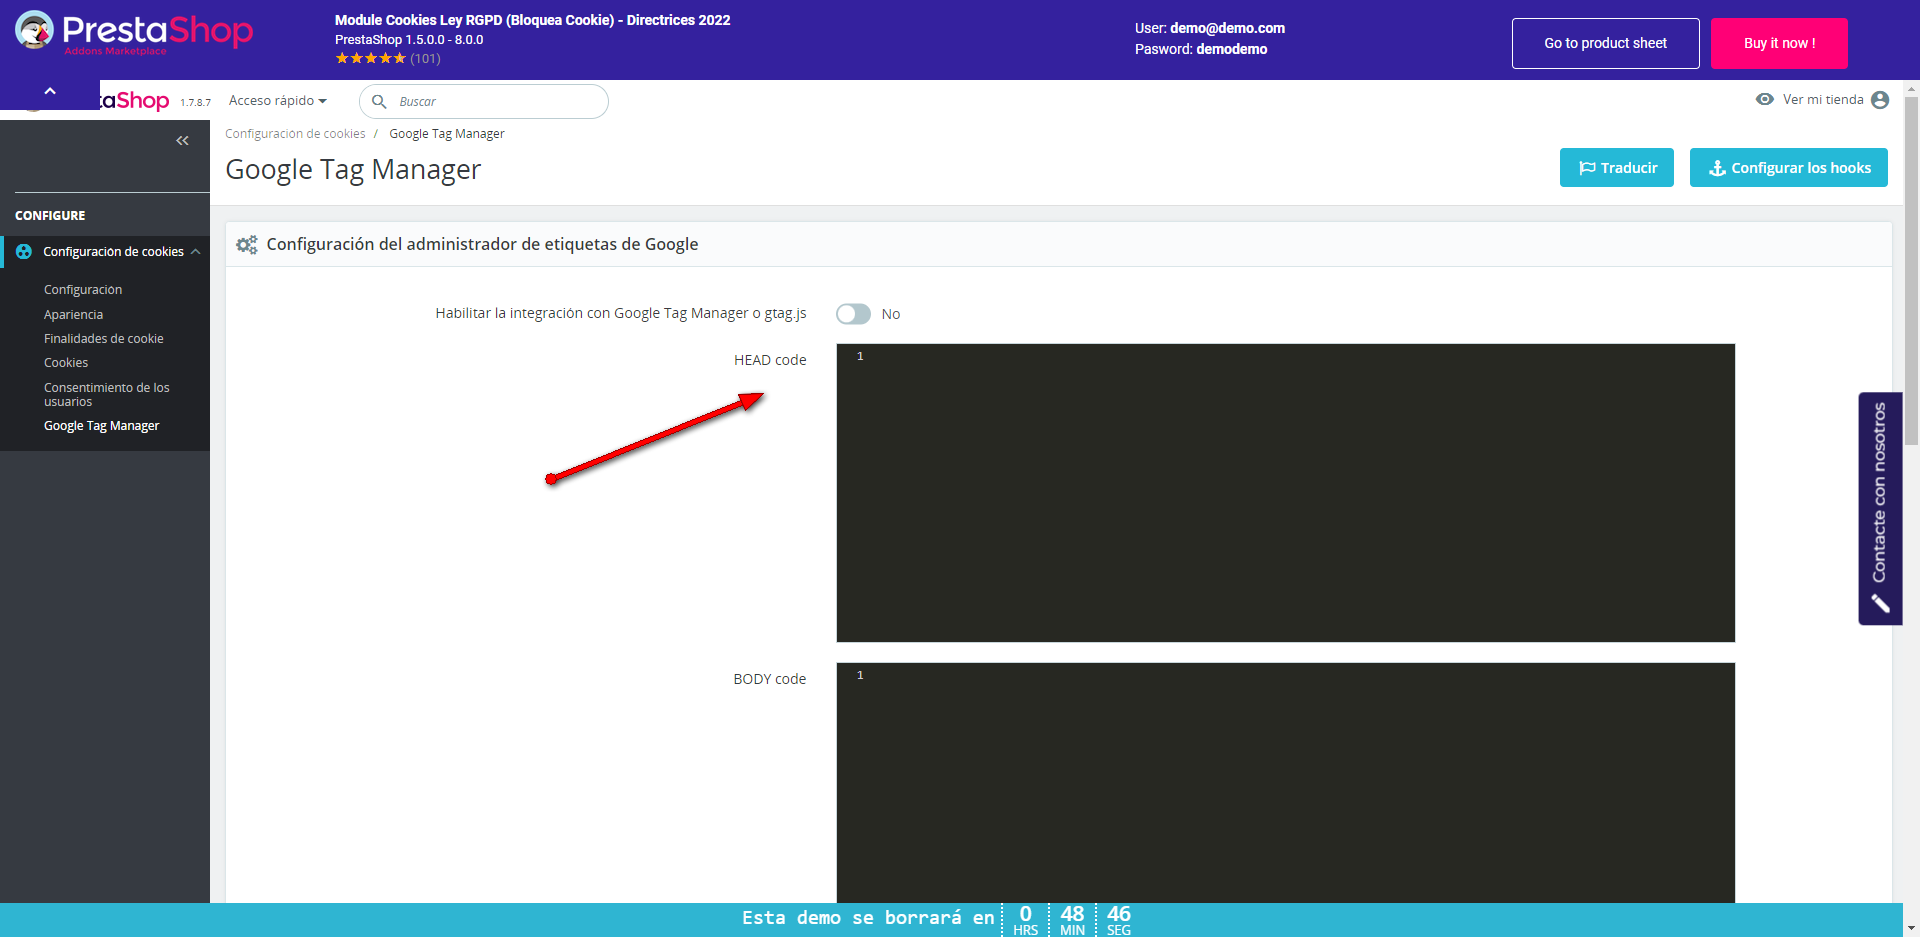This screenshot has height=937, width=1920.
Task: Click the 1.7.8.7 version number
Action: 195,103
